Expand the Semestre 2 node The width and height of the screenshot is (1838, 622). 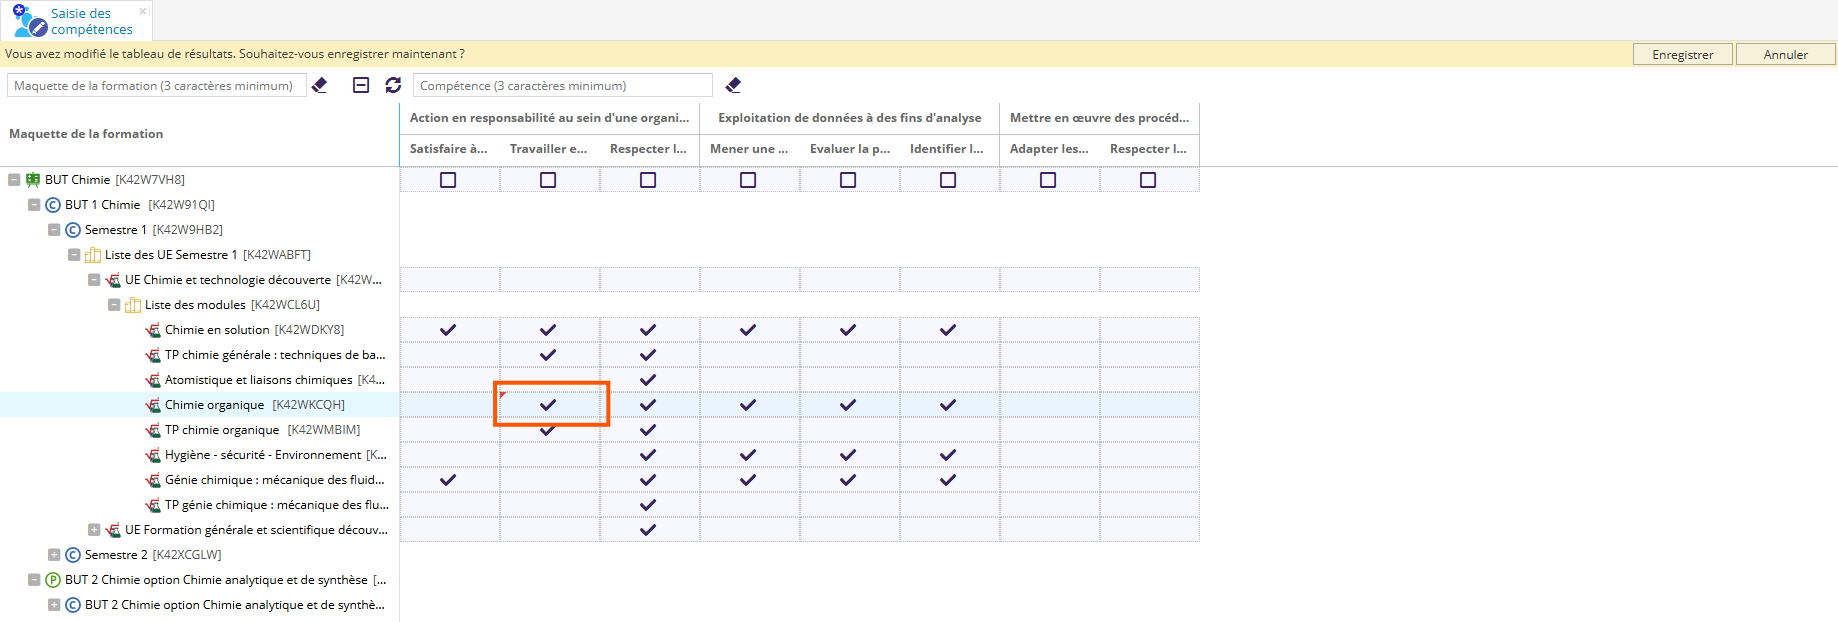[x=54, y=555]
